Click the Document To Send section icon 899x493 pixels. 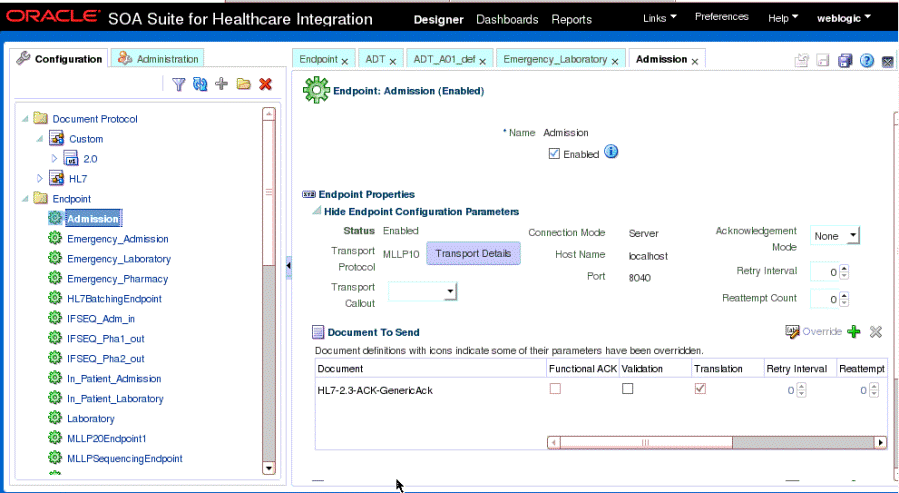click(x=318, y=332)
